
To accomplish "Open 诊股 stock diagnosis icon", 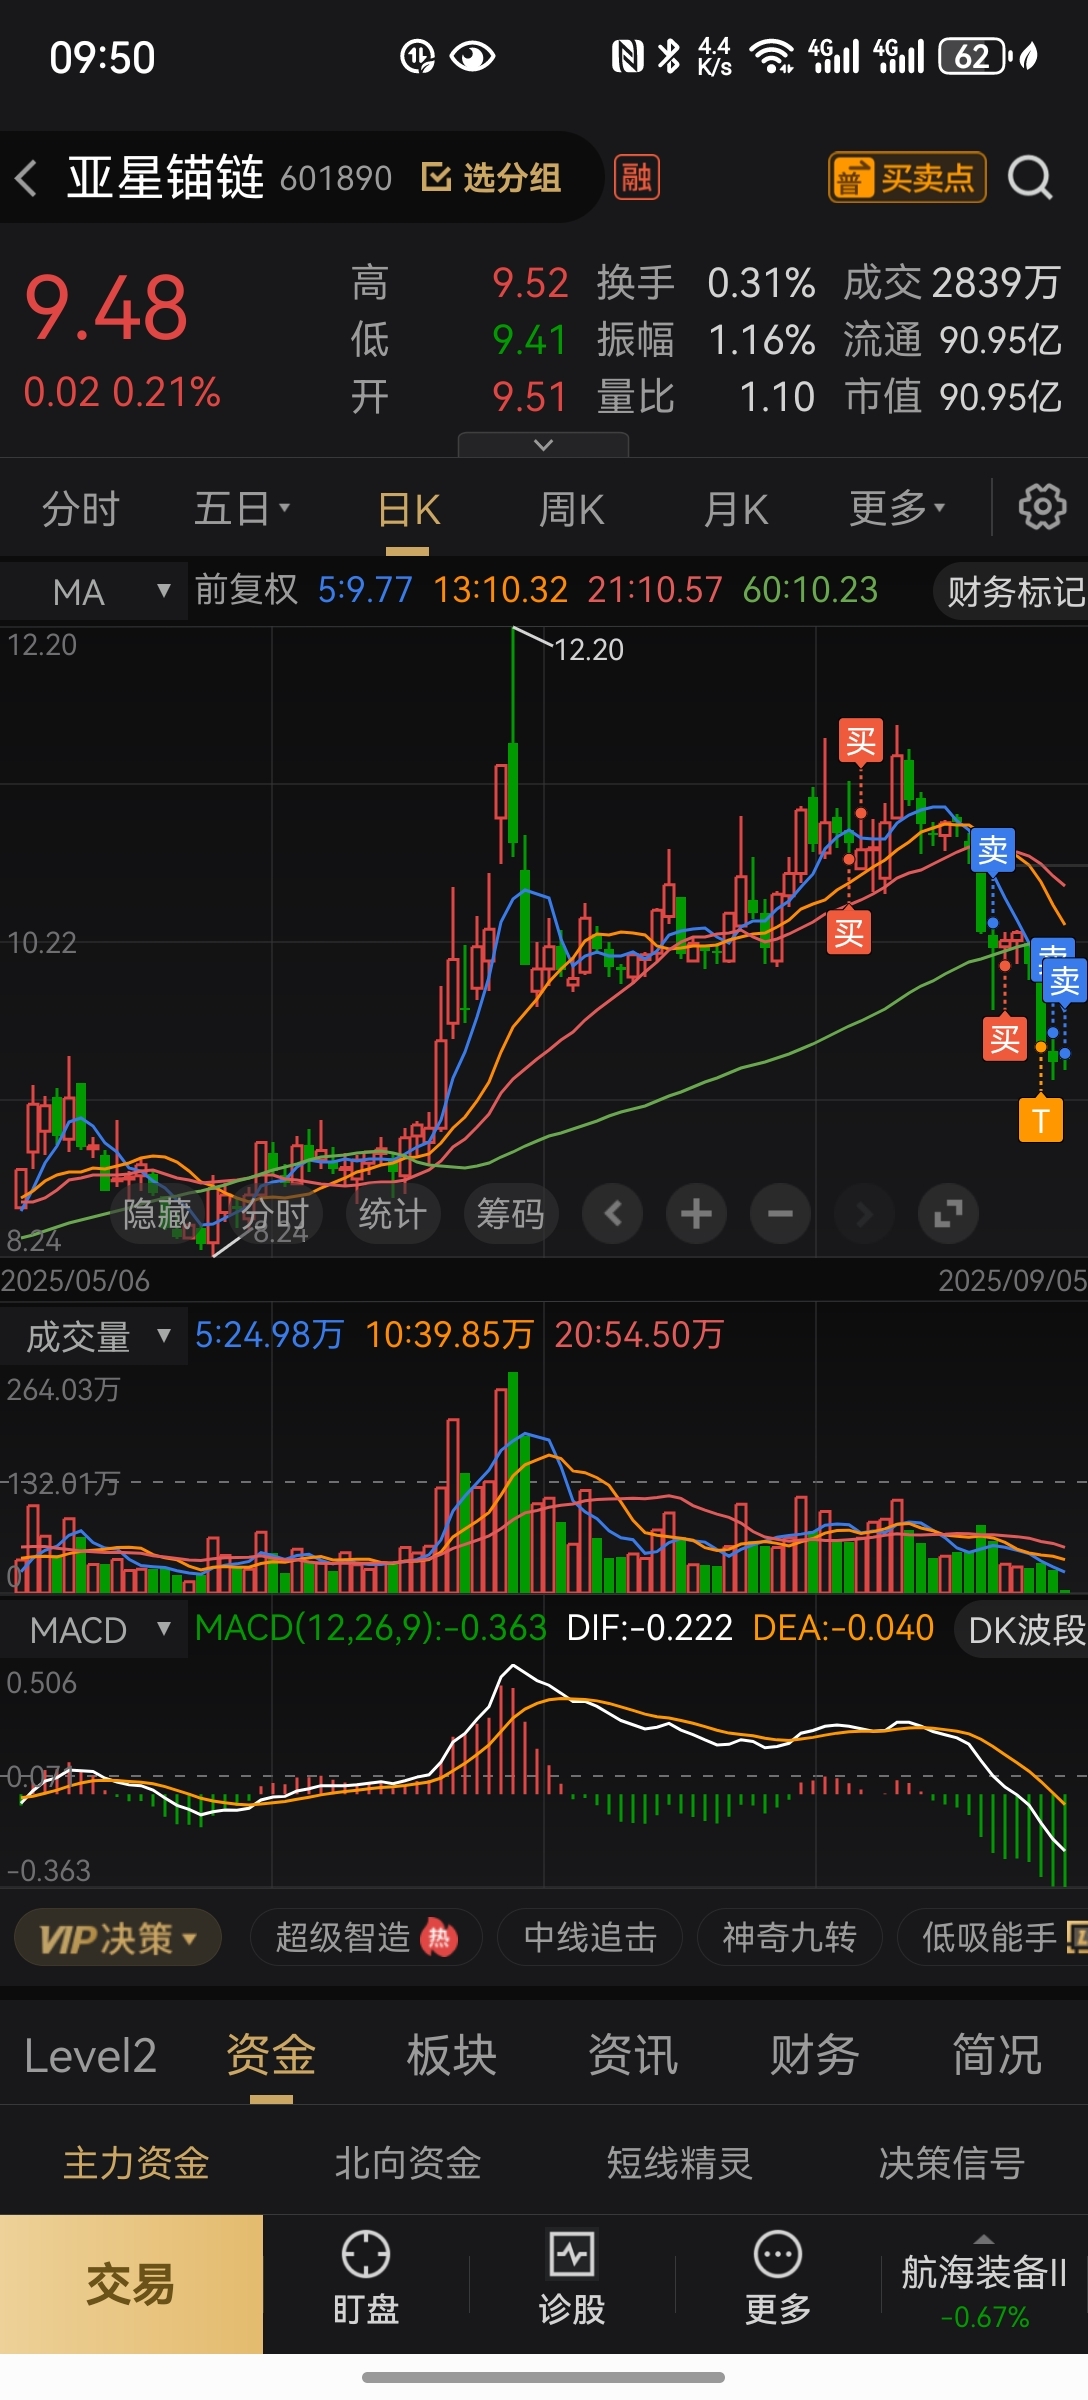I will tap(572, 2279).
